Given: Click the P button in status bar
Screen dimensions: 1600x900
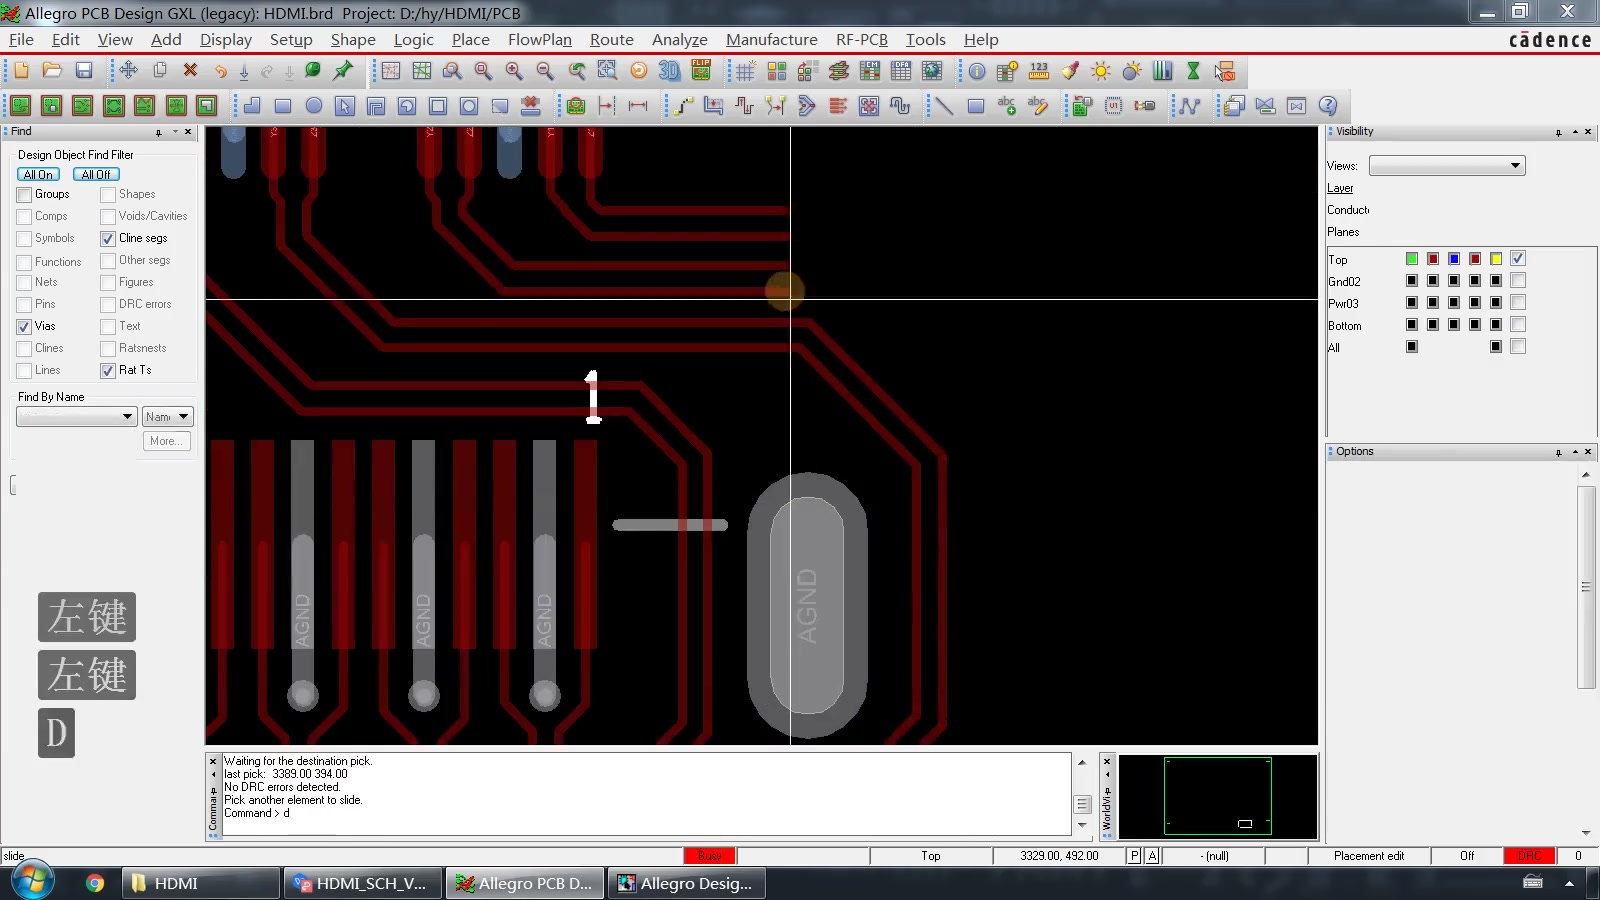Looking at the screenshot, I should click(1134, 856).
